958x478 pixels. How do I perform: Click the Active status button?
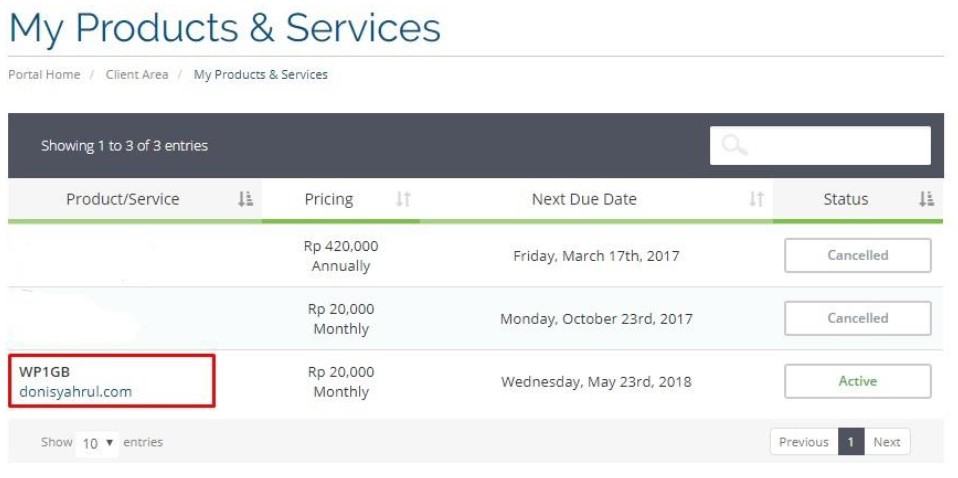[x=858, y=381]
